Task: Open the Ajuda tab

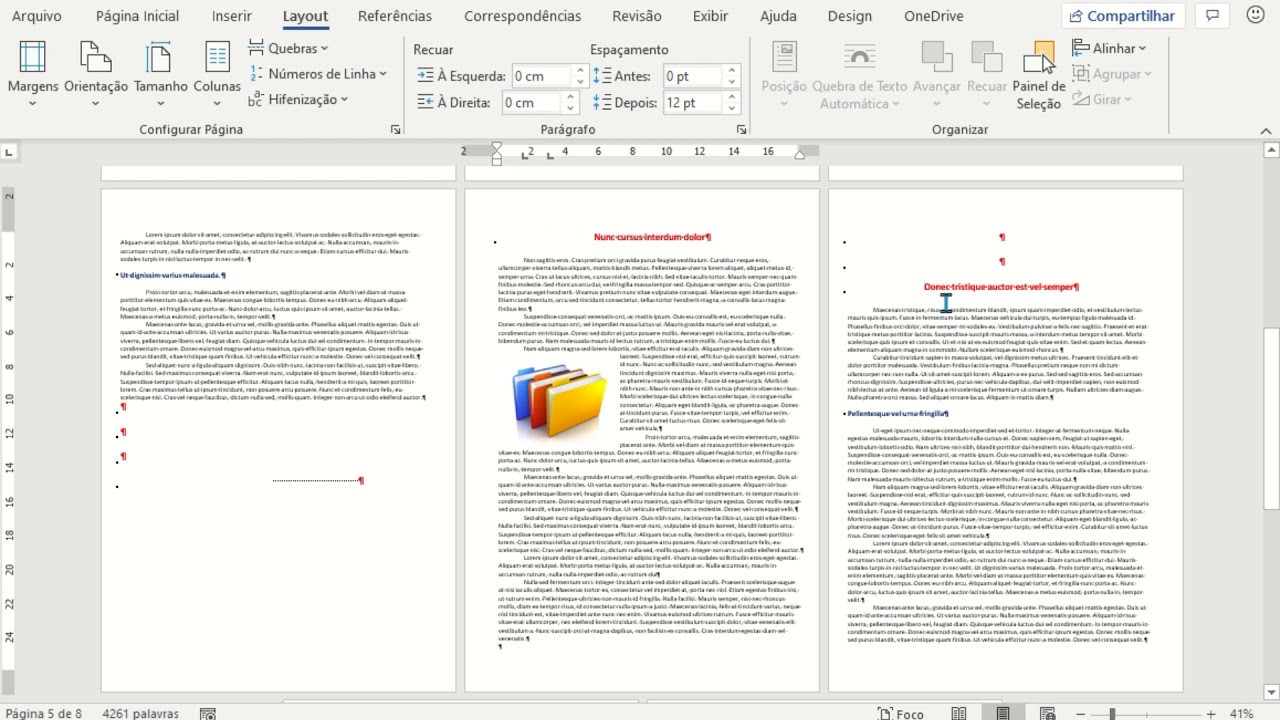Action: [x=778, y=16]
